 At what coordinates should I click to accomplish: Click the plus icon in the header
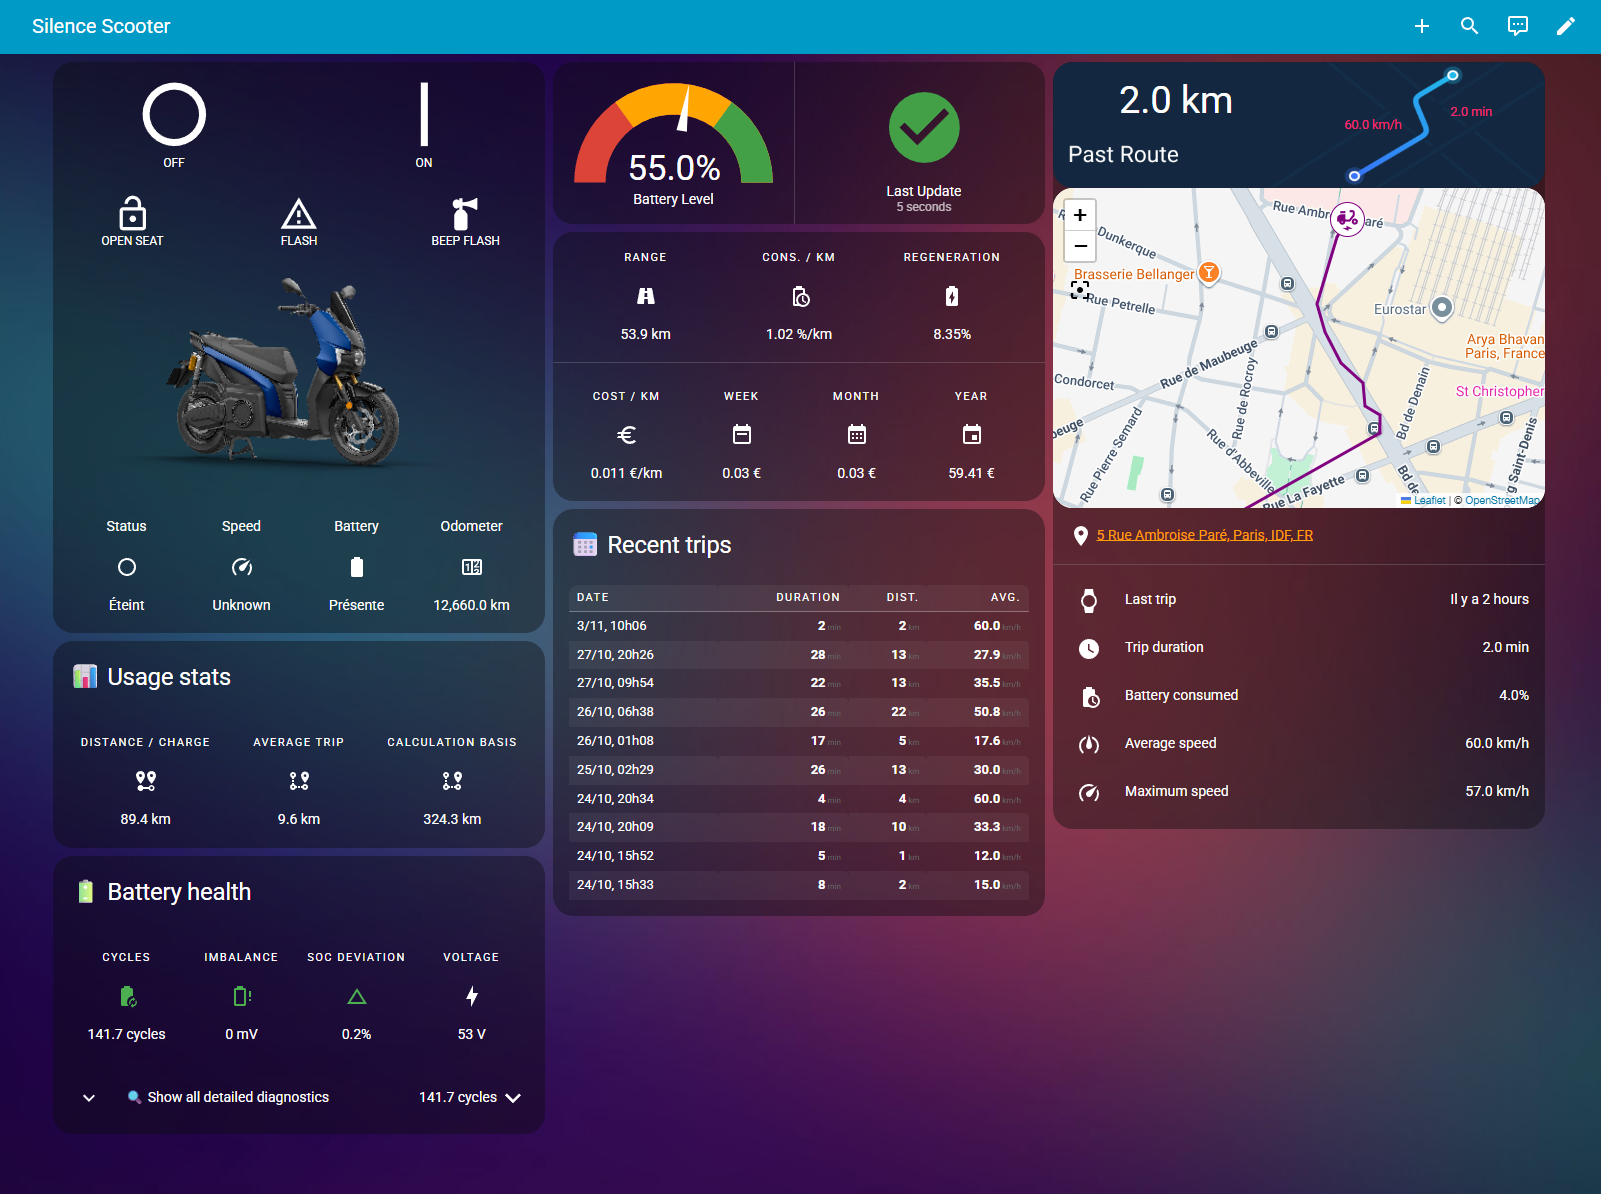tap(1421, 26)
